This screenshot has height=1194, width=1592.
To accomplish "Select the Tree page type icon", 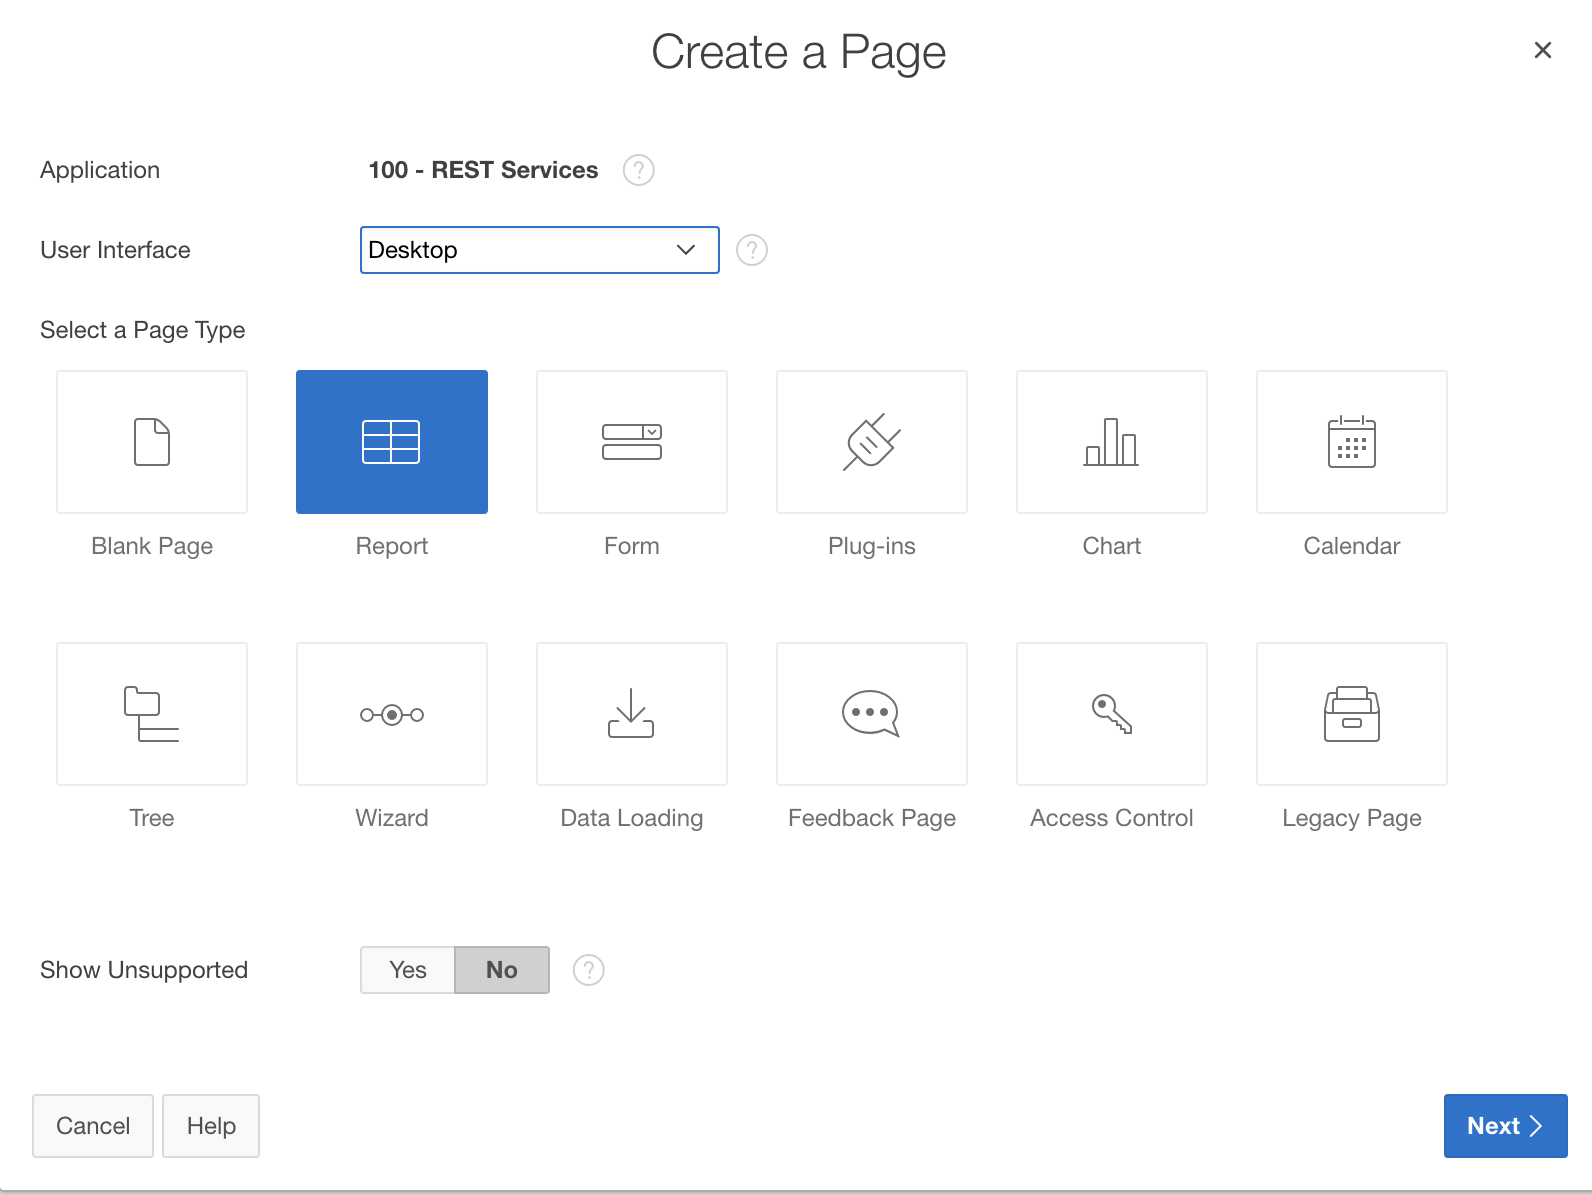I will click(152, 714).
